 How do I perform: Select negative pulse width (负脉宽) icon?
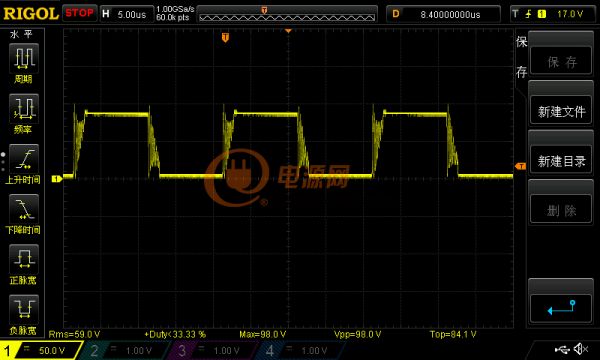coord(23,310)
